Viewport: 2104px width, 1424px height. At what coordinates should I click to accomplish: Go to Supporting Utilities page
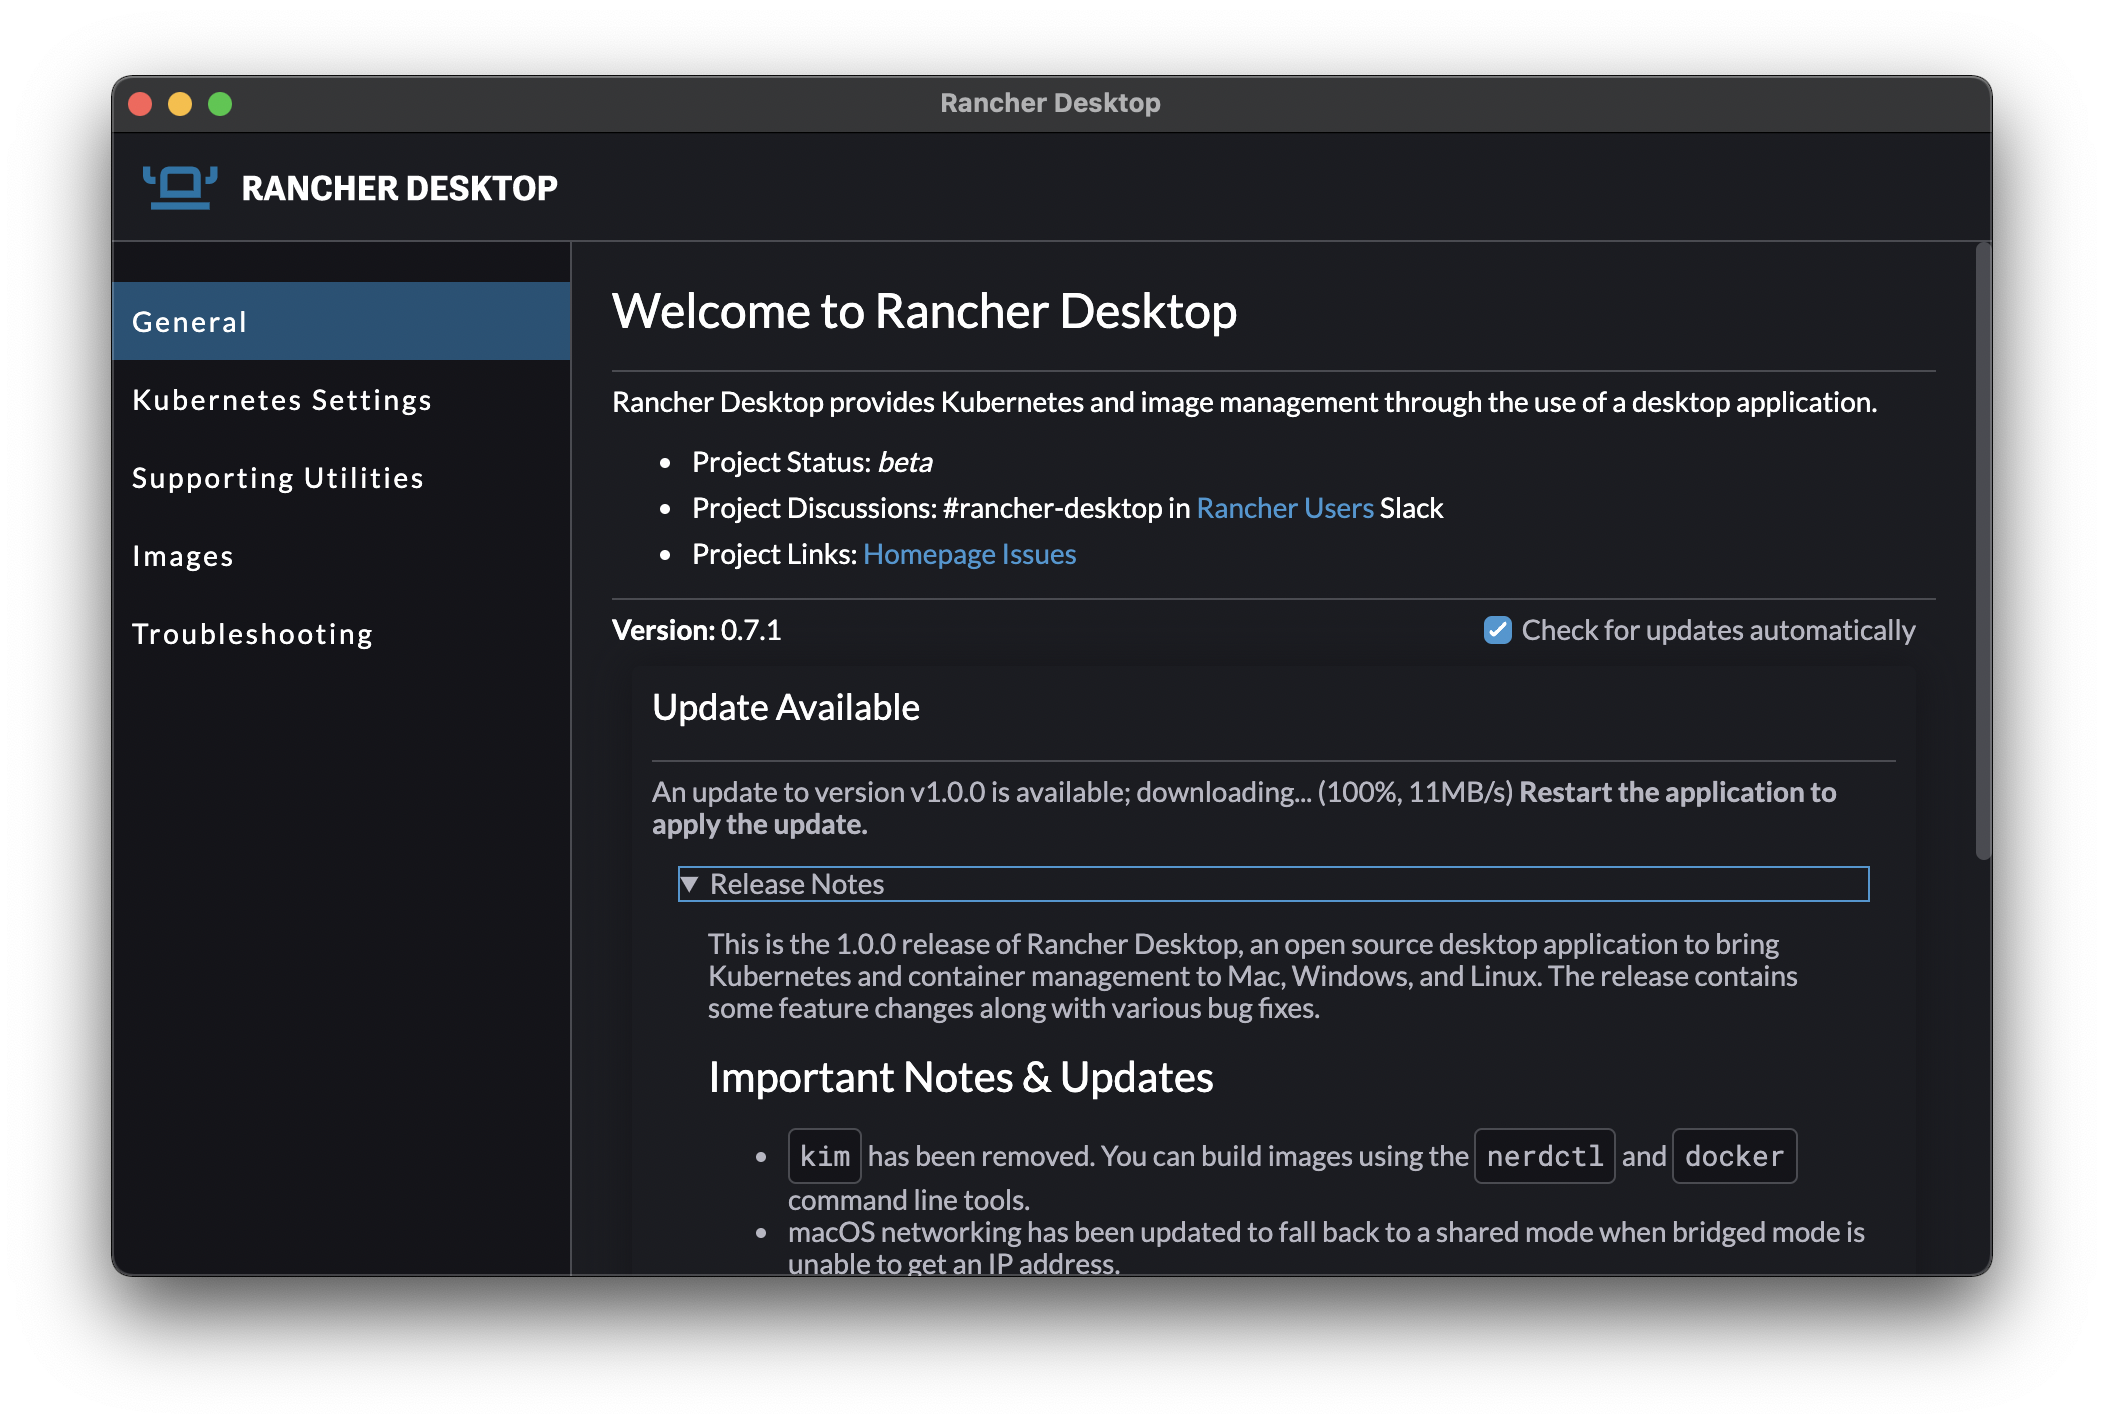341,477
